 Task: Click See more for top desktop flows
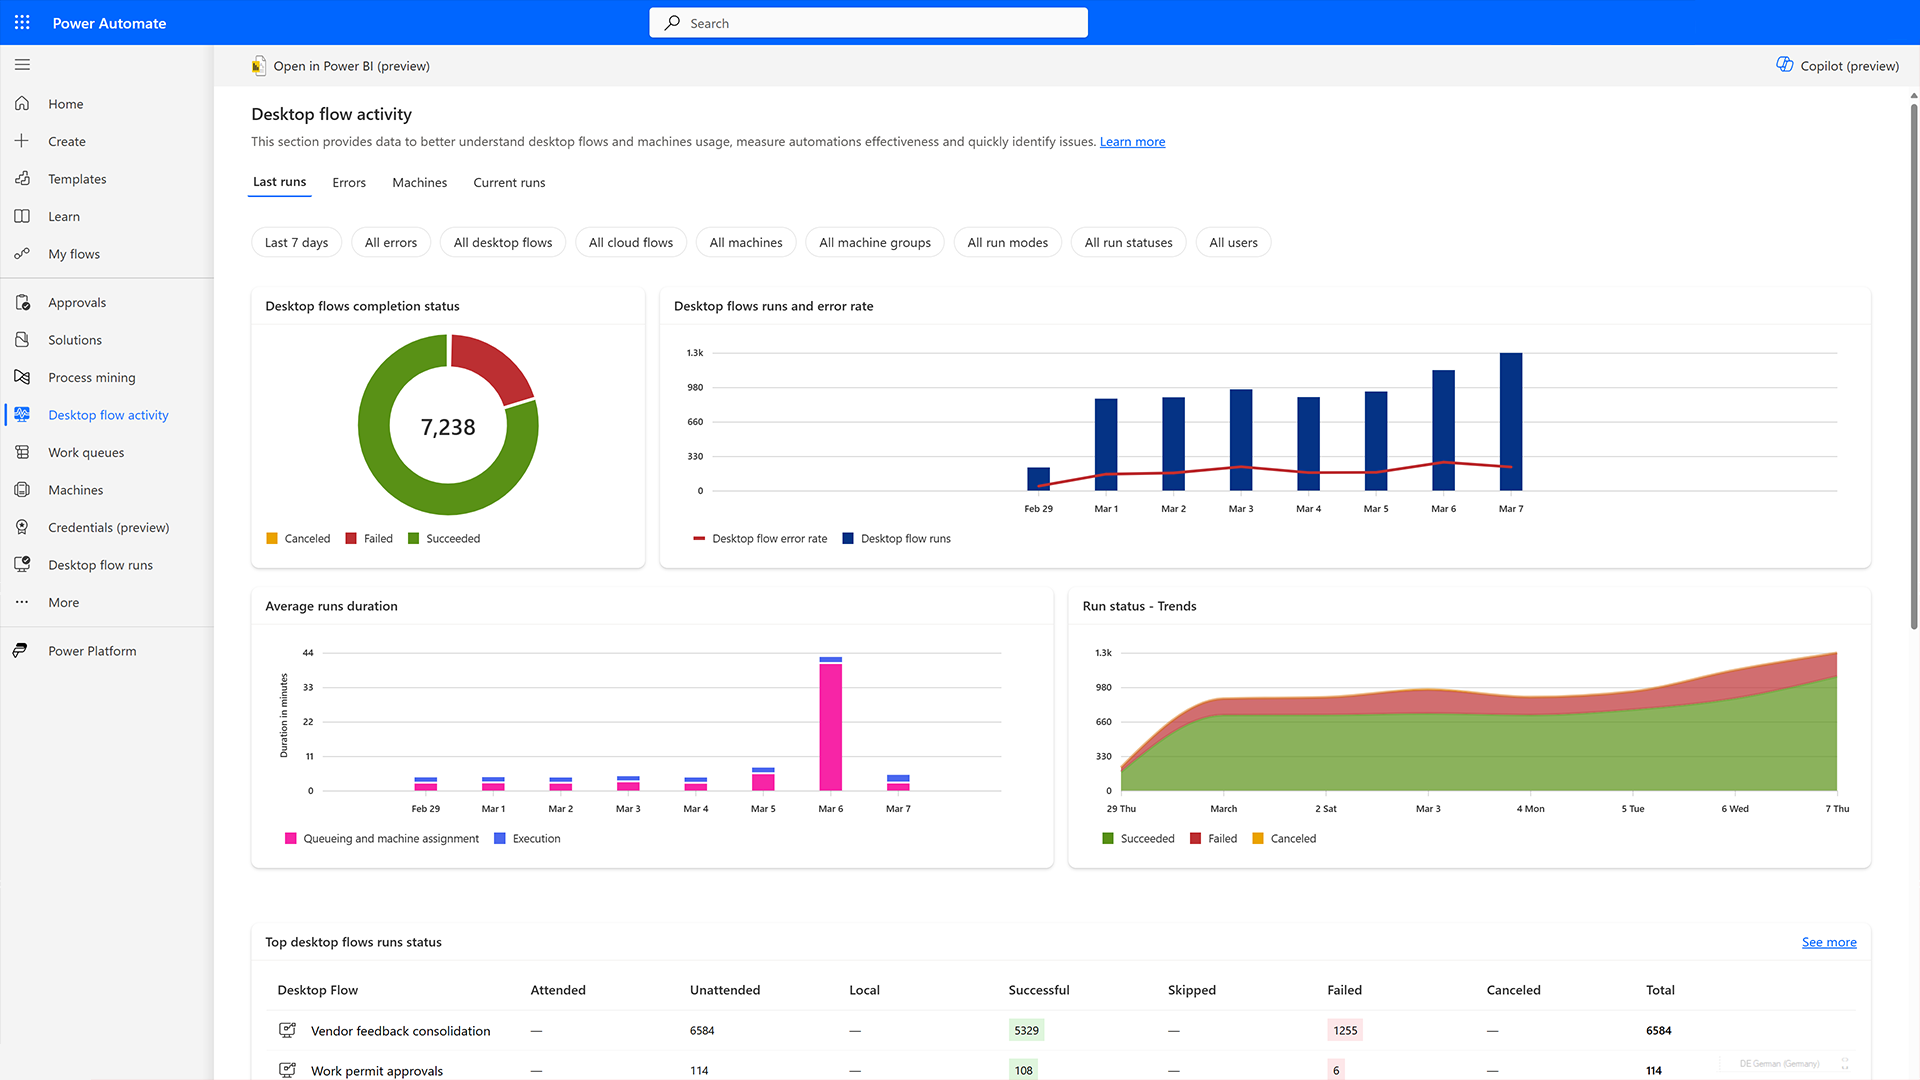pos(1828,941)
